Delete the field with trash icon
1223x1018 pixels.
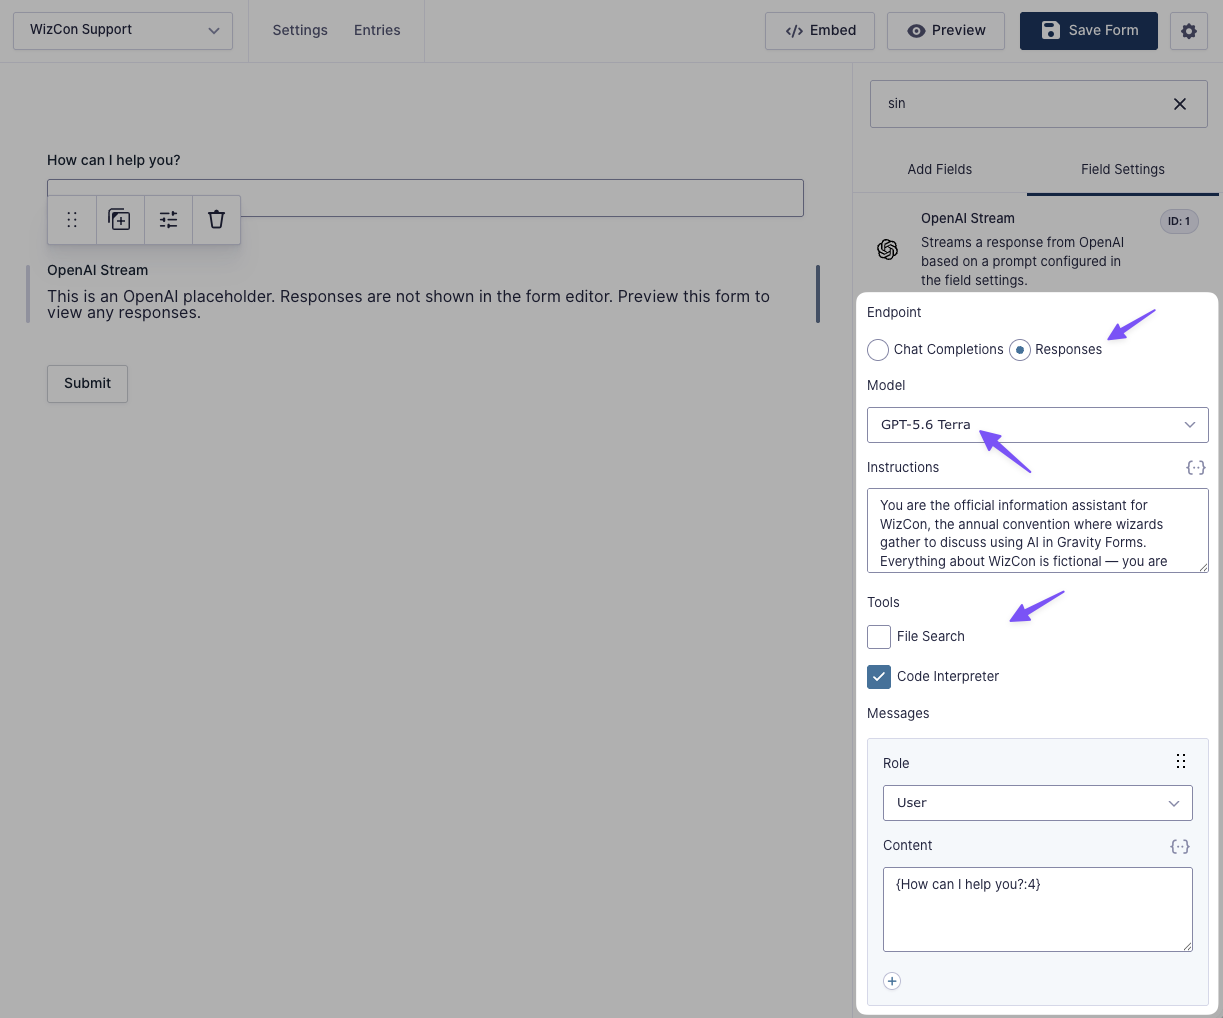[x=216, y=220]
